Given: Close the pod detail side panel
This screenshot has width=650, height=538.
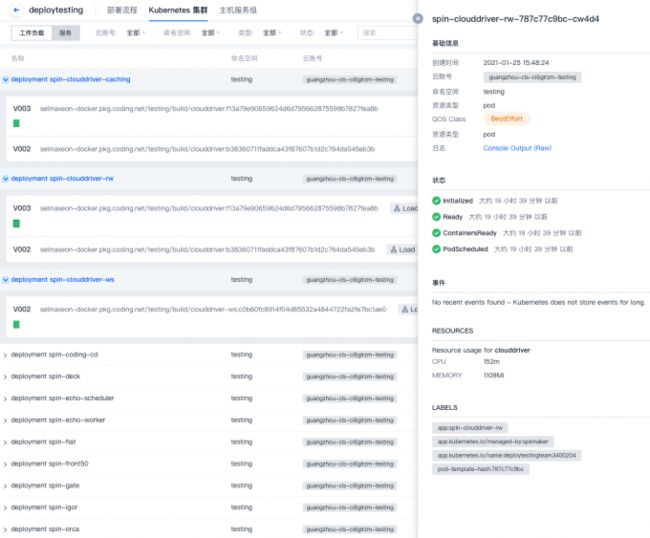Looking at the screenshot, I should point(418,18).
